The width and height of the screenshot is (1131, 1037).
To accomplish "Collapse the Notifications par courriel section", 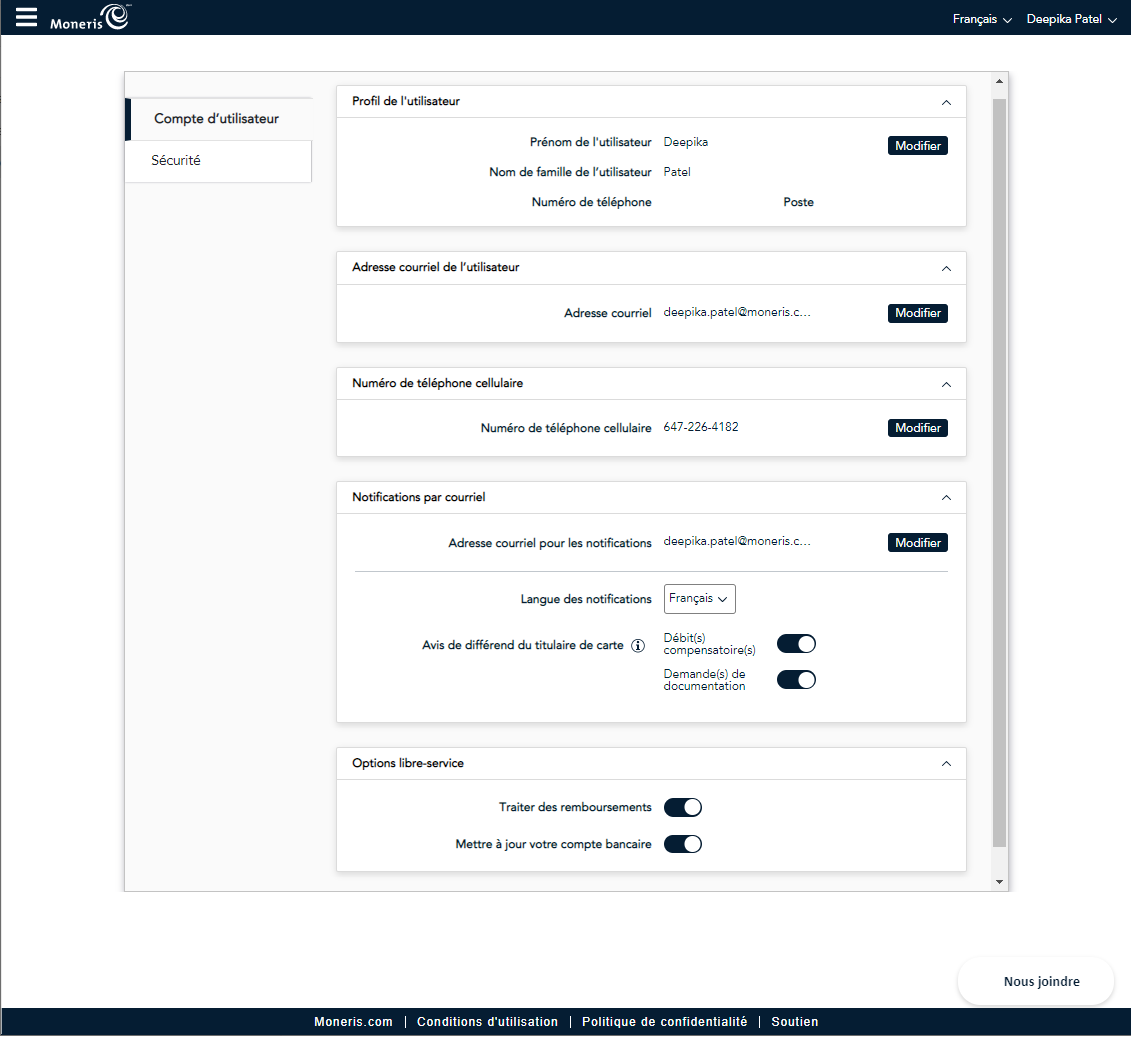I will [x=946, y=497].
